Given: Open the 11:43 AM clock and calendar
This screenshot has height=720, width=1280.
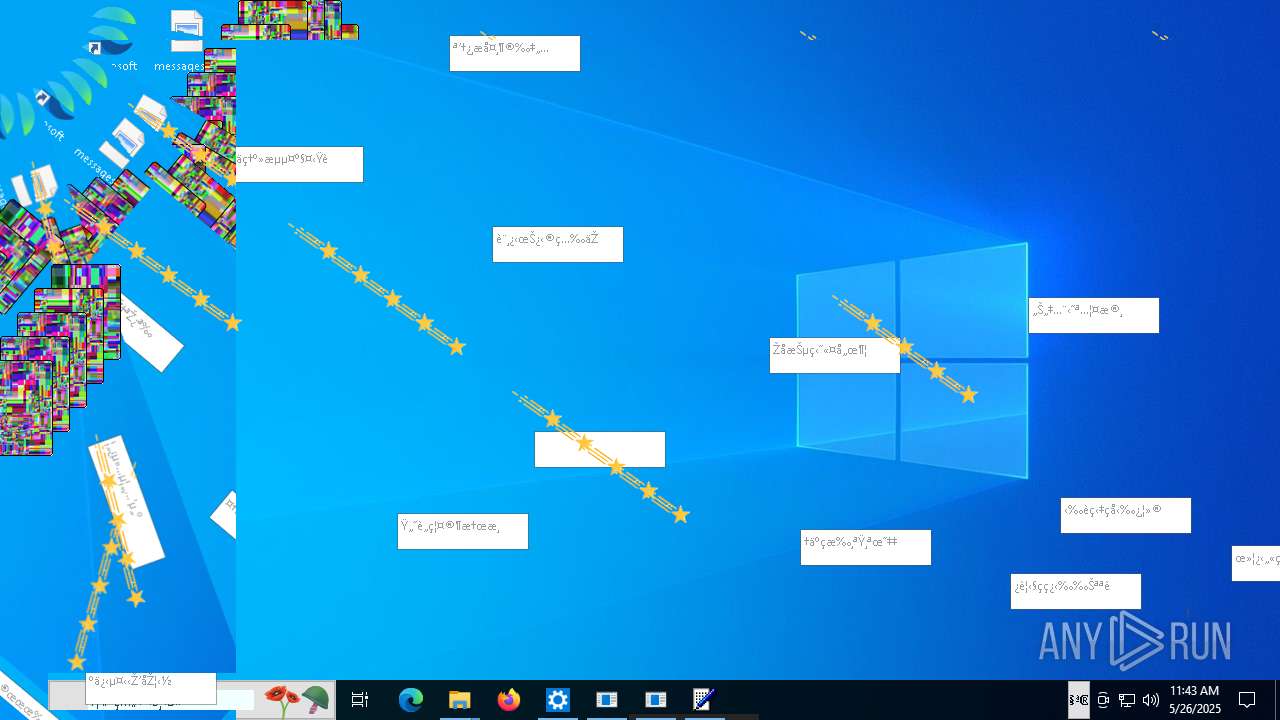Looking at the screenshot, I should (x=1195, y=700).
